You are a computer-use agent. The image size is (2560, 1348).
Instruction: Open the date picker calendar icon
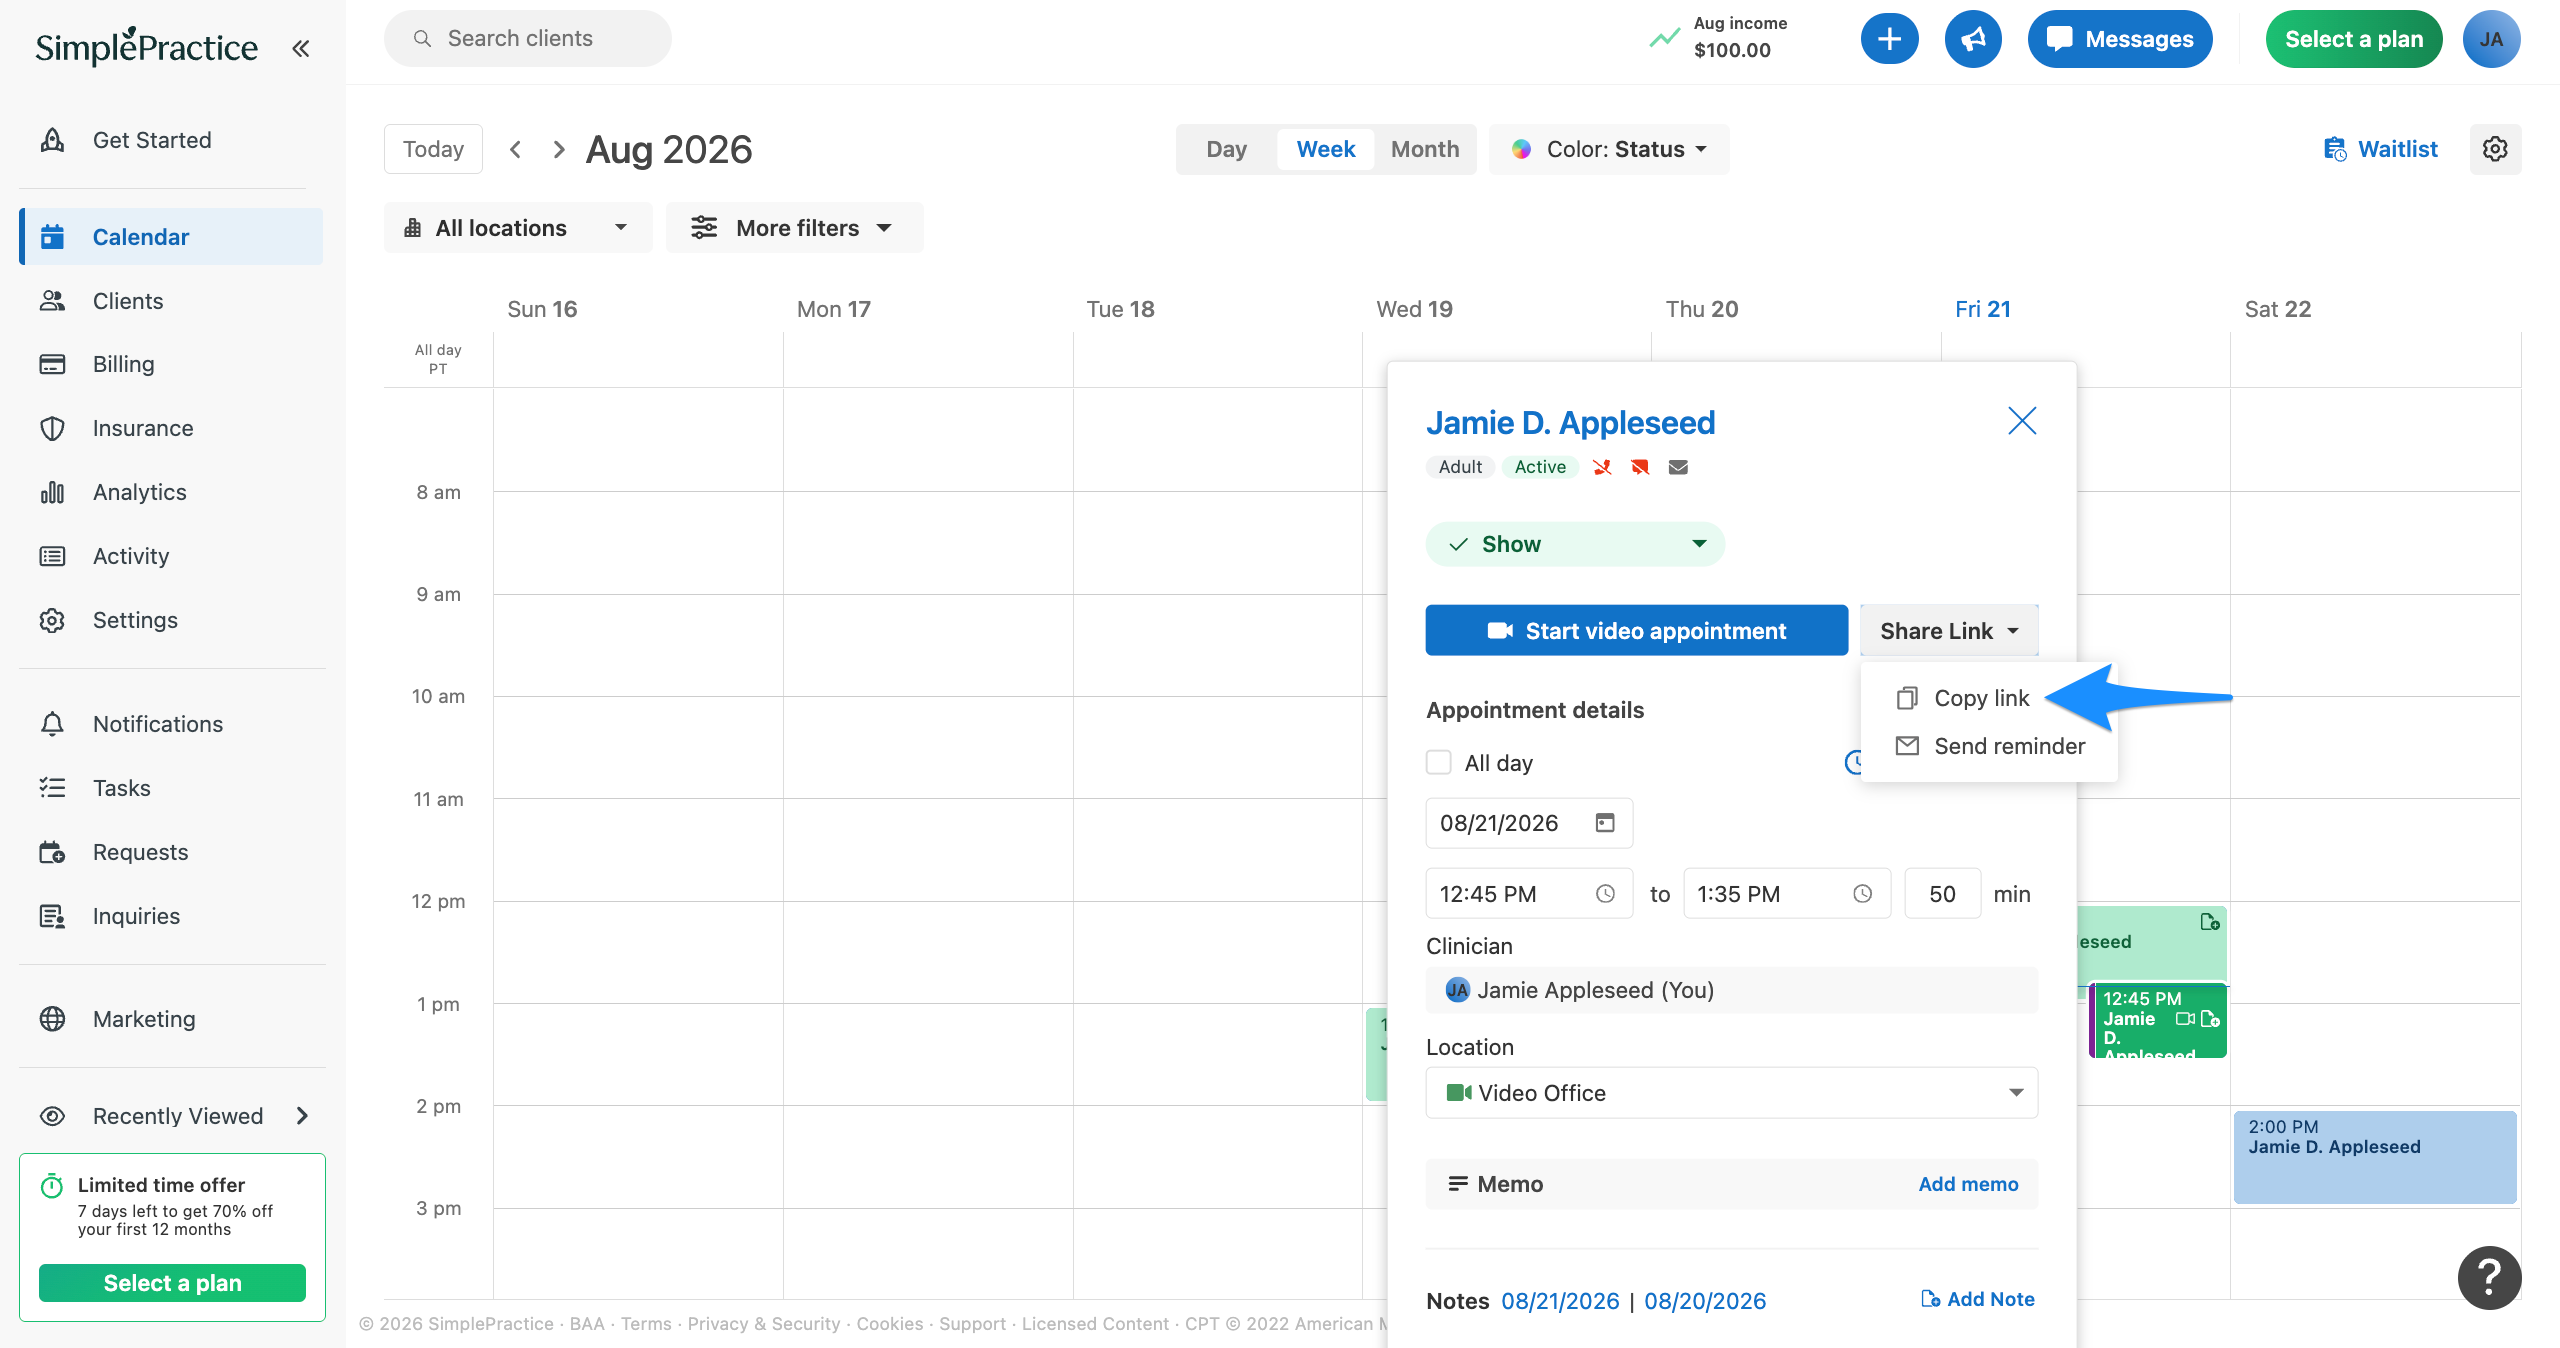point(1605,823)
